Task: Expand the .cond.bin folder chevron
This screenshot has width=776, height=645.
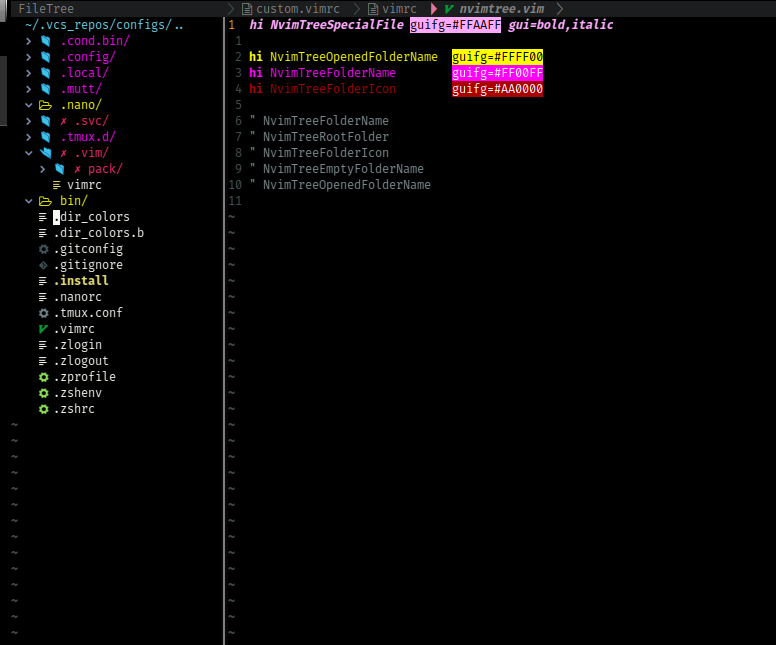Action: point(29,41)
